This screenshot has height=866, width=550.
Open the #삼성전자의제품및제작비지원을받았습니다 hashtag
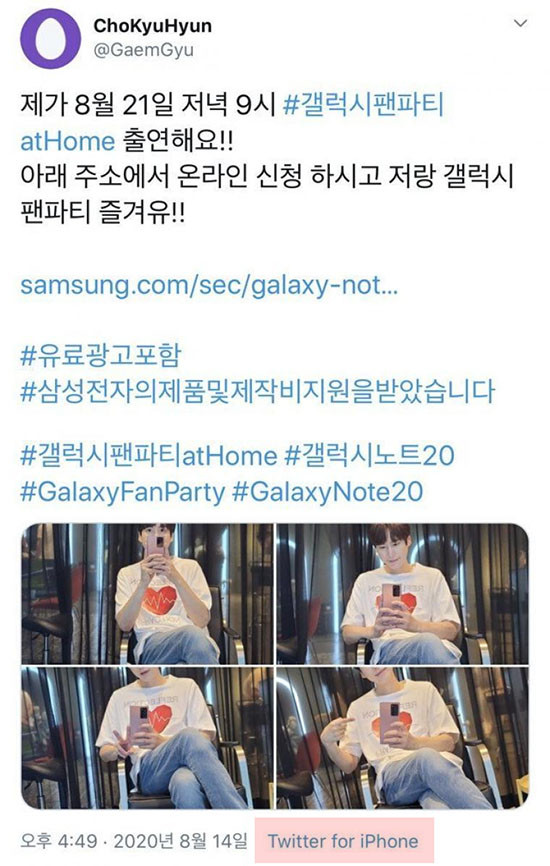257,390
